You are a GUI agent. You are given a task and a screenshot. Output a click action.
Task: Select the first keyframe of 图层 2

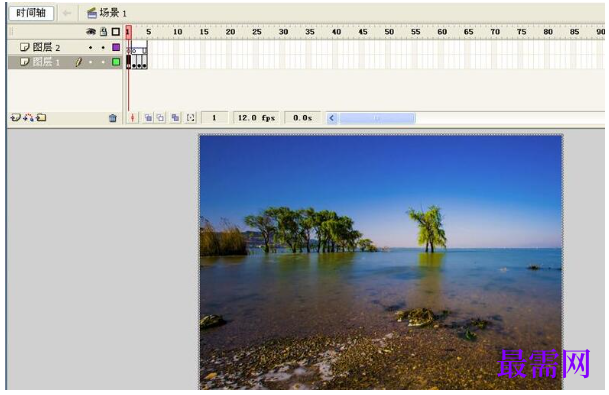(129, 48)
